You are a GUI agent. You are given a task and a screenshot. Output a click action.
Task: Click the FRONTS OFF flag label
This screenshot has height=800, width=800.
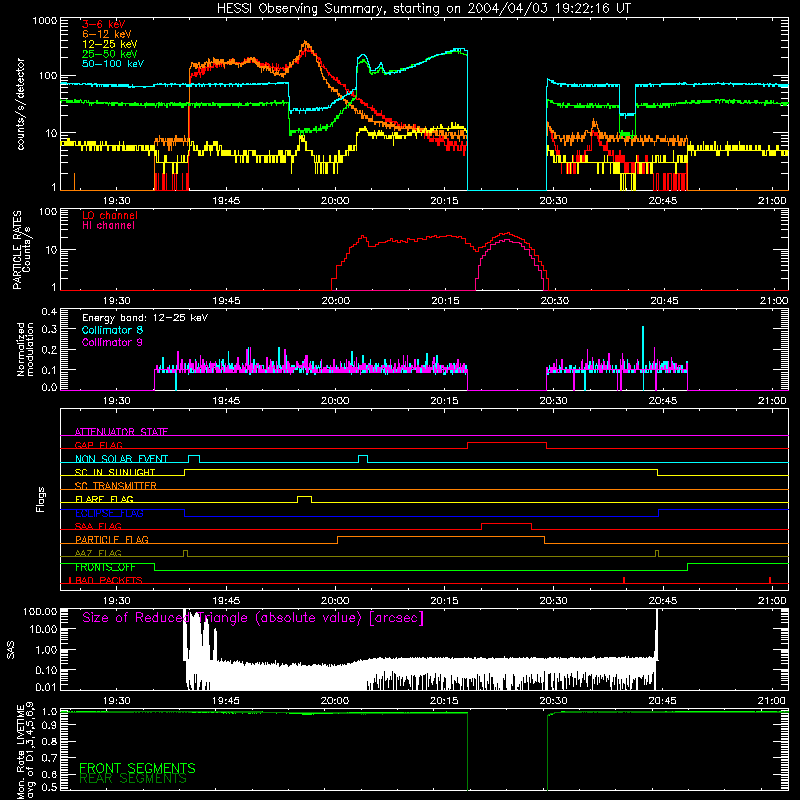[105, 567]
